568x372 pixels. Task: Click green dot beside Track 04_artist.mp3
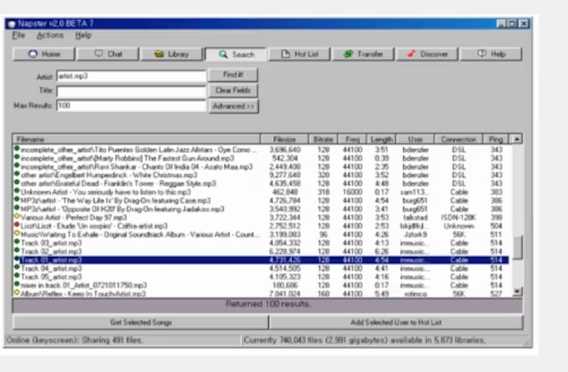[17, 267]
